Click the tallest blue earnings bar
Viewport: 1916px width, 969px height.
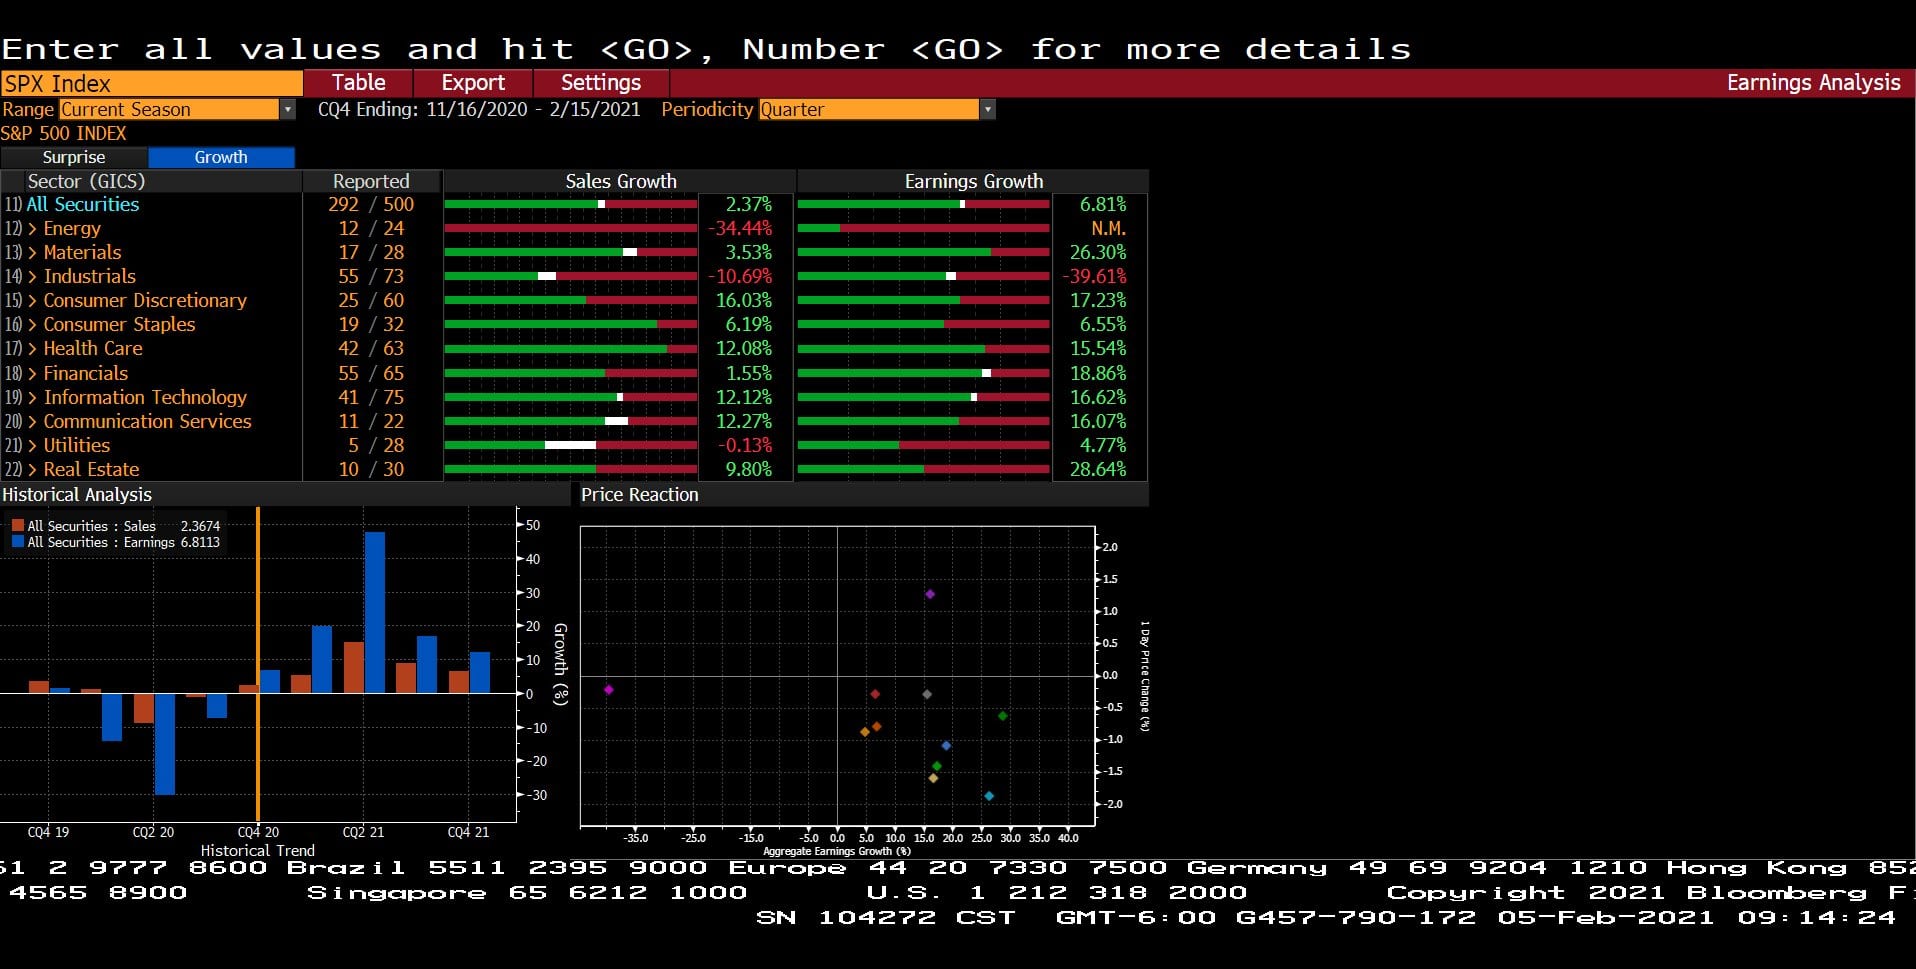point(375,612)
